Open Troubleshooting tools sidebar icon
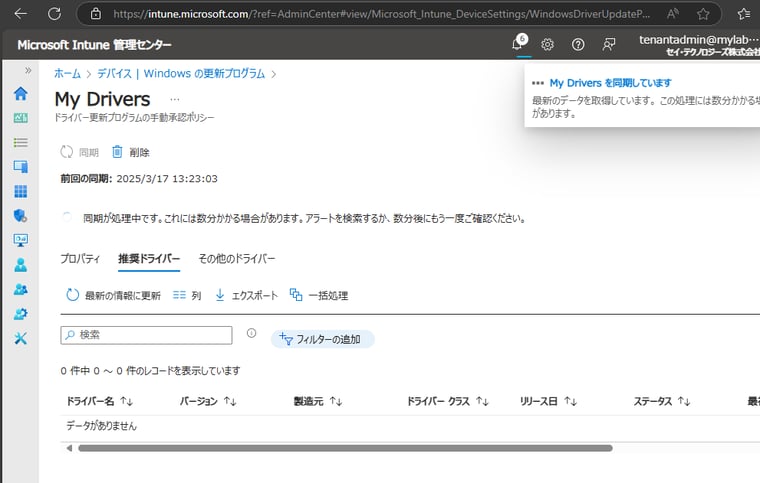The width and height of the screenshot is (760, 483). 20,338
